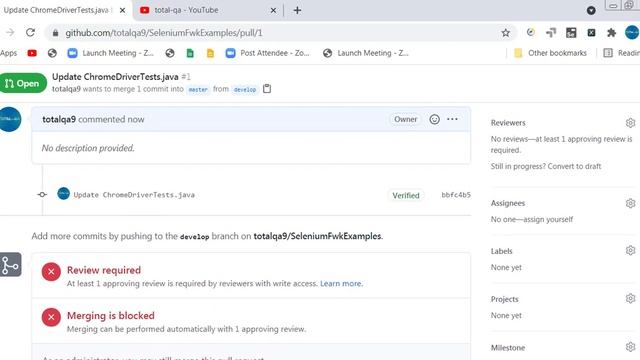Open Chrome's profile dropdown arrow in tab strip
Viewport: 640px width, 360px height.
(x=591, y=11)
